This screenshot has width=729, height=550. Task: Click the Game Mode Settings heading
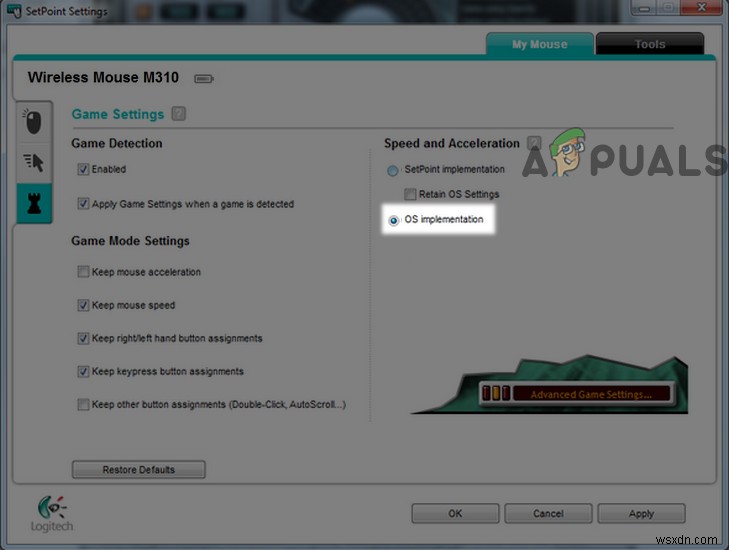130,241
